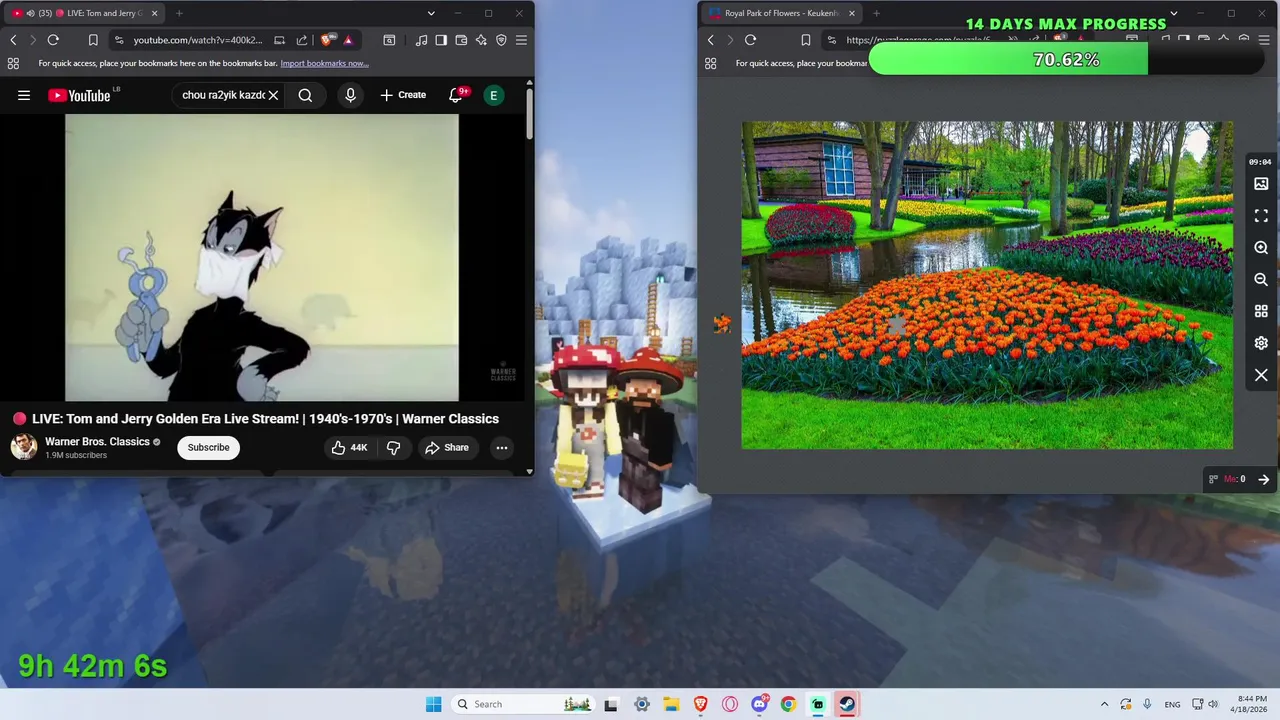Zoom out on the puzzle
Image resolution: width=1280 pixels, height=720 pixels.
[x=1261, y=280]
